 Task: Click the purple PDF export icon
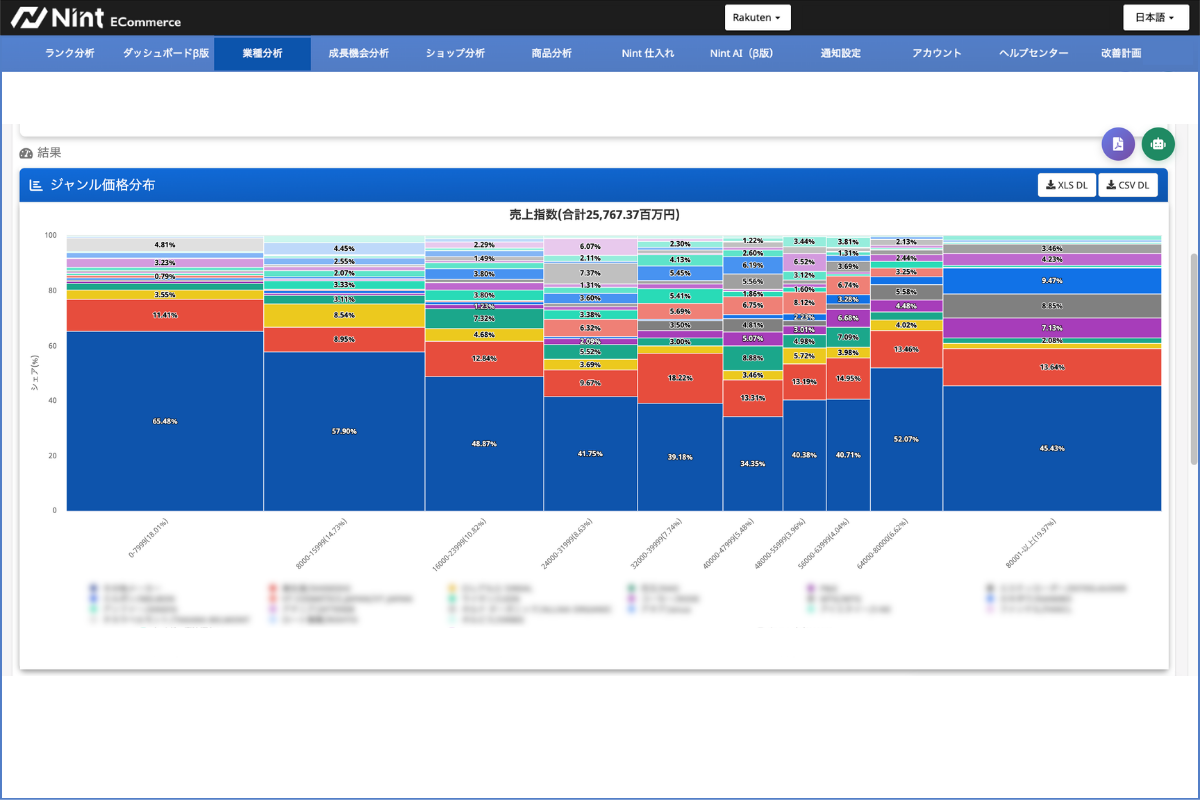point(1118,144)
